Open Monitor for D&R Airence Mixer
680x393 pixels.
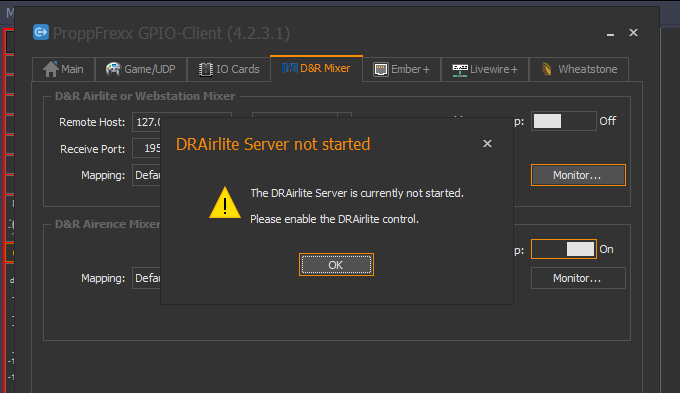(x=578, y=278)
